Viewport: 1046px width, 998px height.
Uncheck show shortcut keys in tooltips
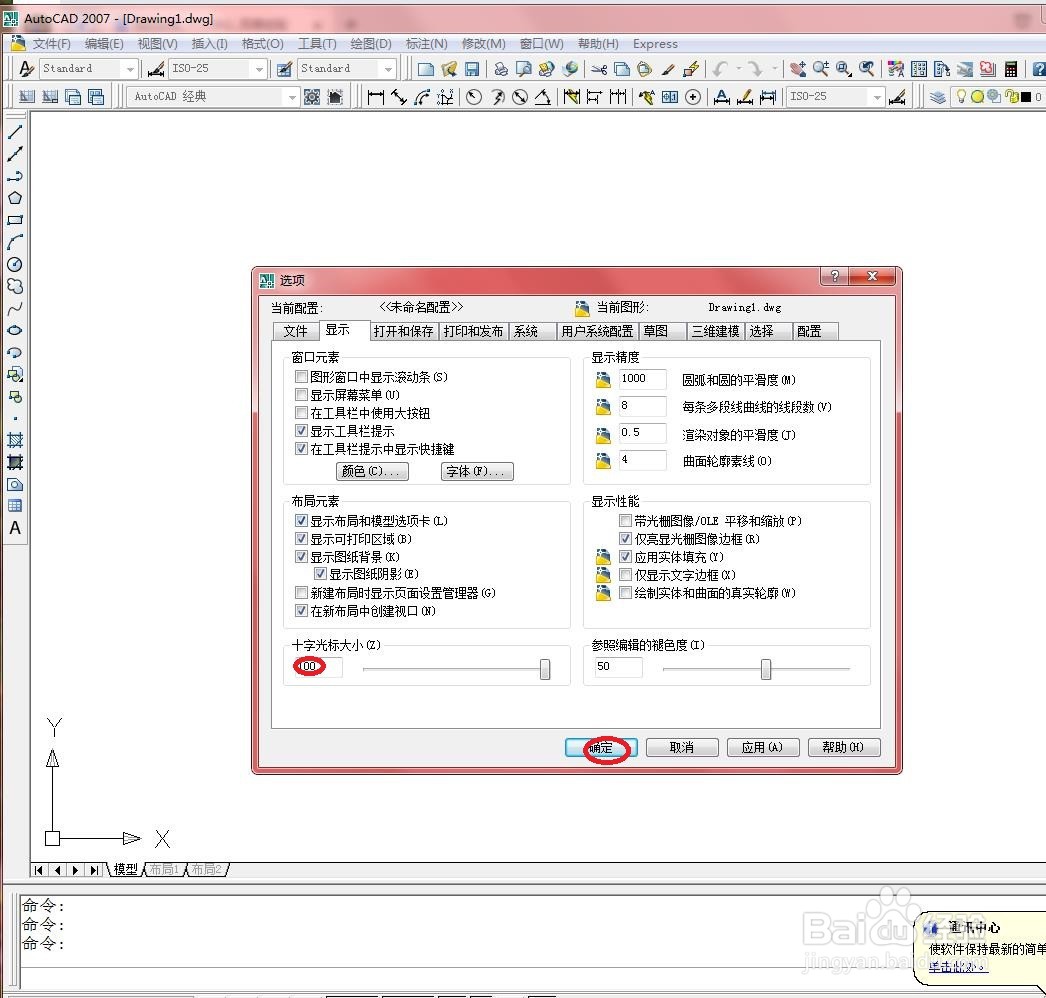pyautogui.click(x=301, y=449)
